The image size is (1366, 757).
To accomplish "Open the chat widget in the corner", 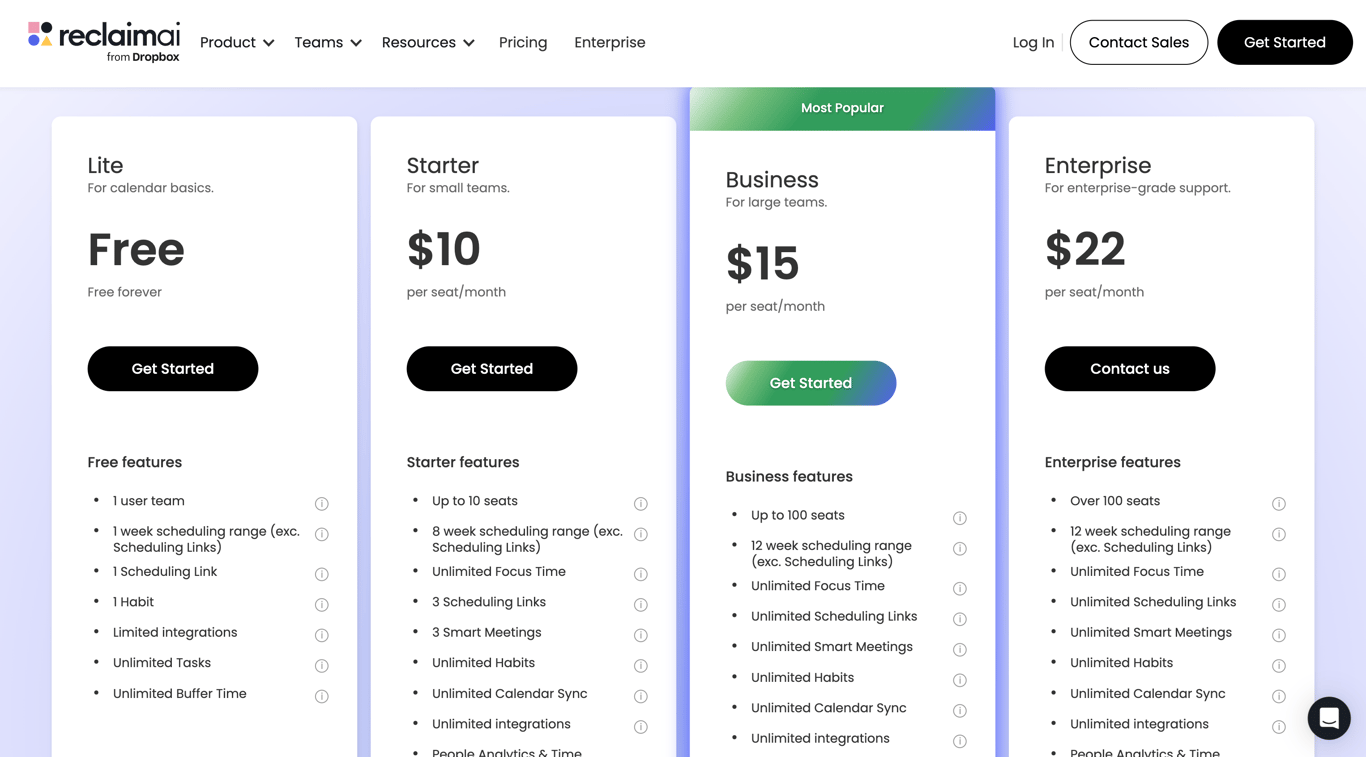I will (x=1328, y=718).
